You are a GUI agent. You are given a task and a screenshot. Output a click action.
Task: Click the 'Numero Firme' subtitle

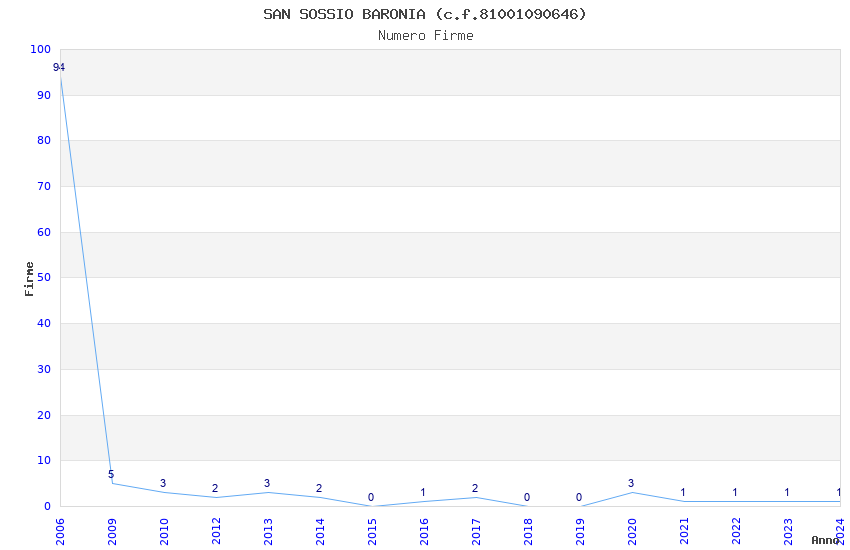tap(426, 36)
